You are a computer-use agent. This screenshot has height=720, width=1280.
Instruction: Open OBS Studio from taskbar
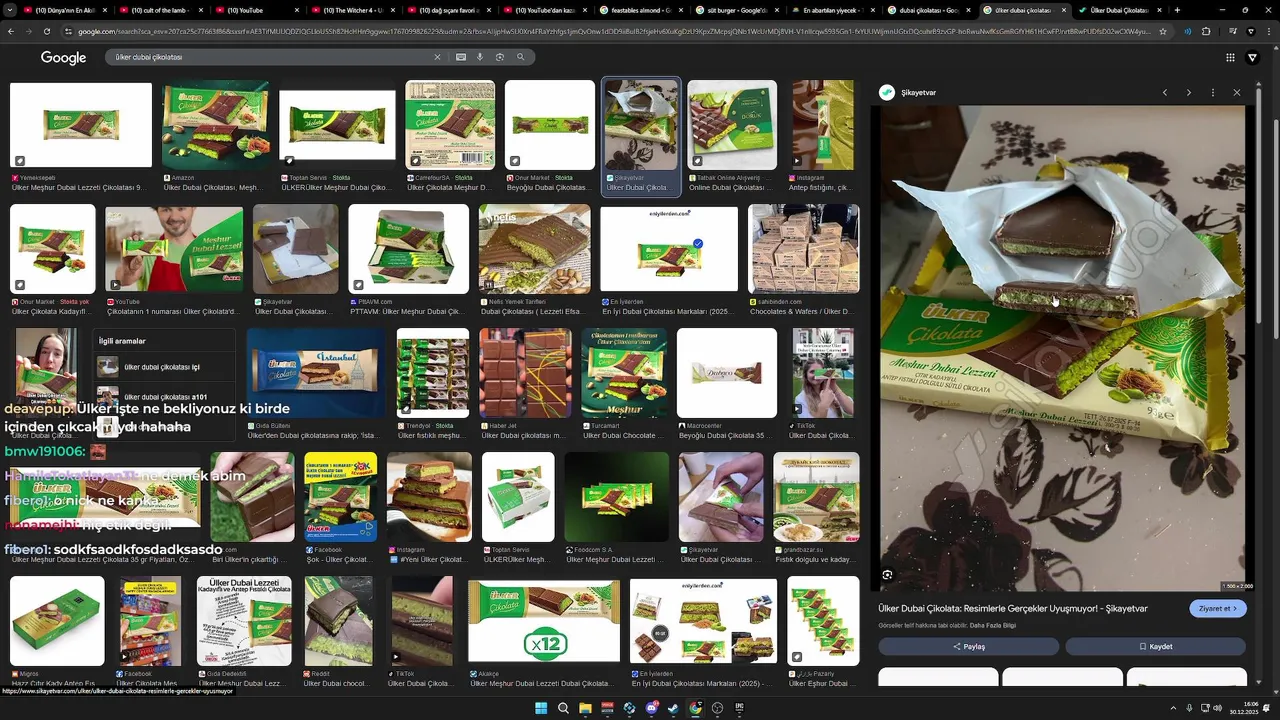[717, 708]
